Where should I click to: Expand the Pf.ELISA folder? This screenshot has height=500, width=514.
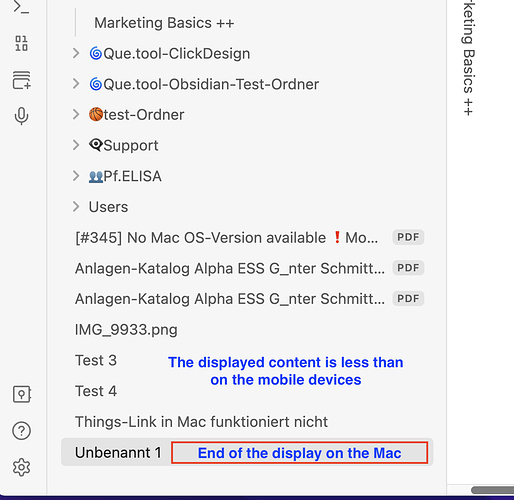click(x=76, y=176)
